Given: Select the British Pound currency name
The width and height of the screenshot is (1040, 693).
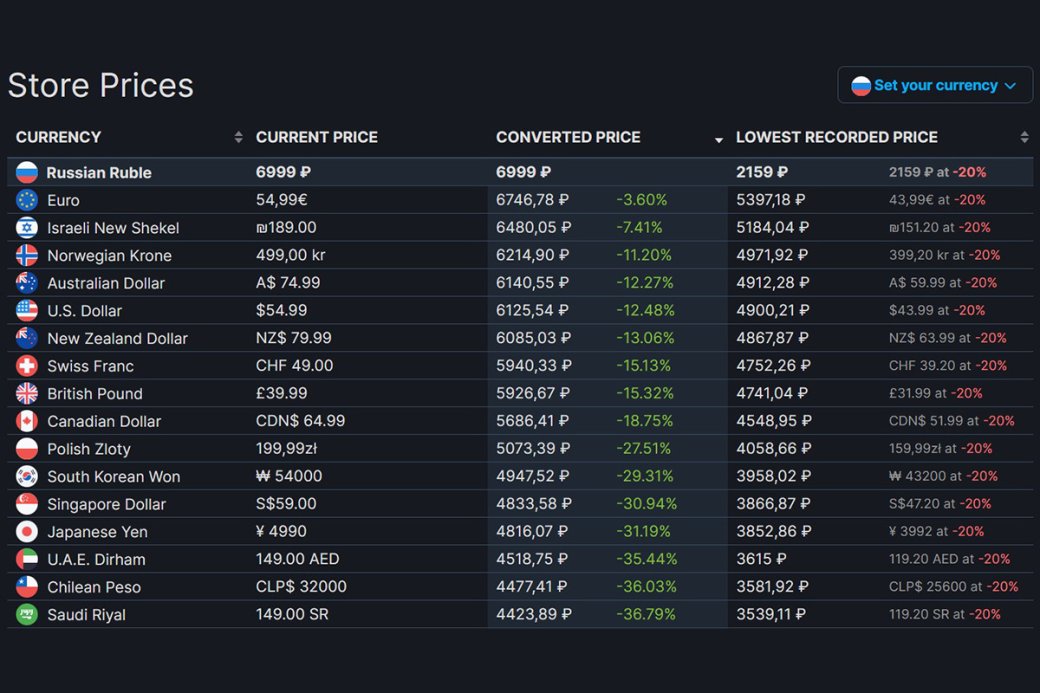Looking at the screenshot, I should click(x=95, y=394).
